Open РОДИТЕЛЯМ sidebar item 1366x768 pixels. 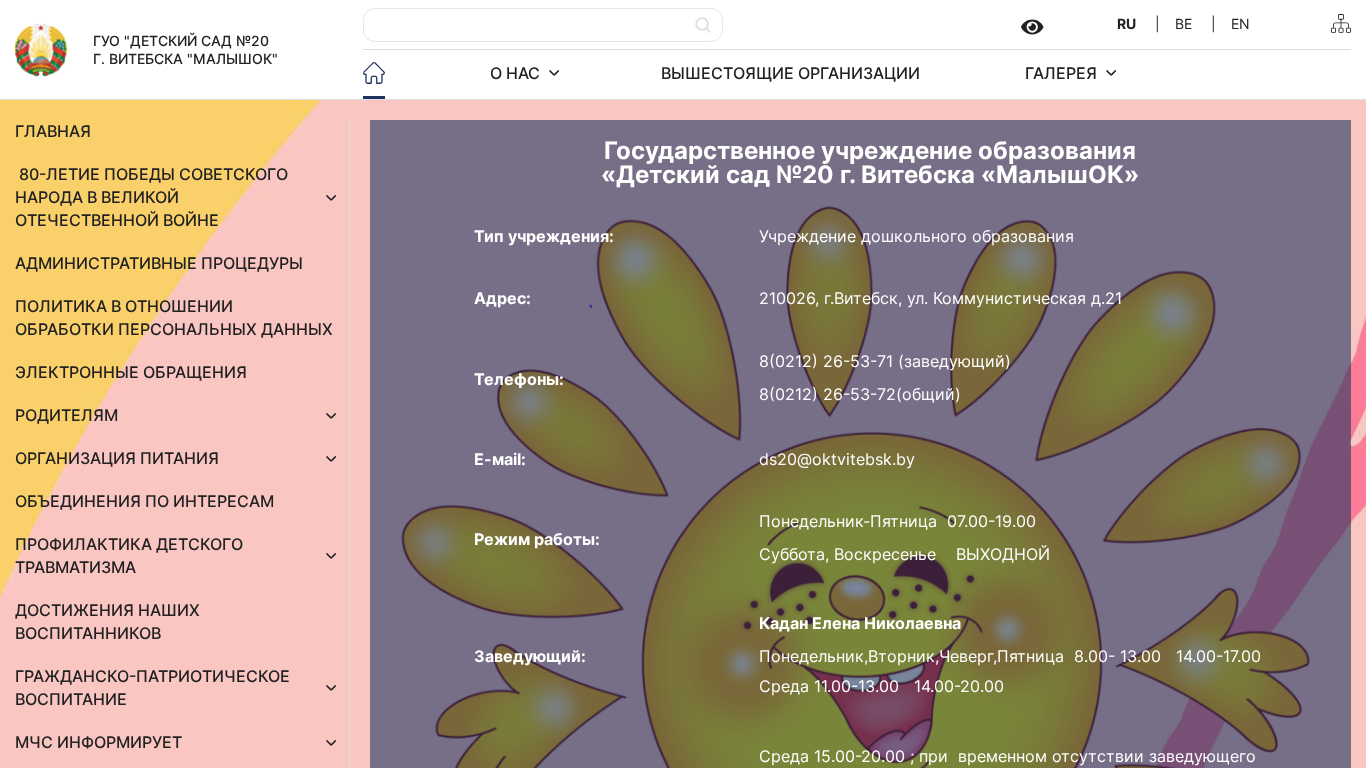coord(67,415)
